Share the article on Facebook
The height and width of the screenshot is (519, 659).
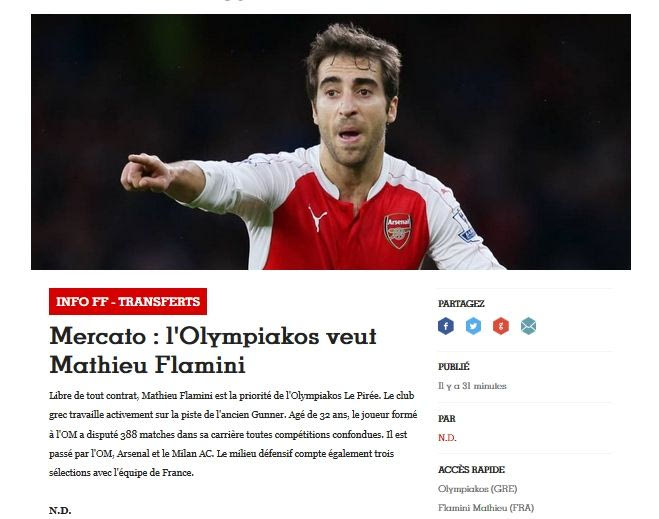coord(446,326)
